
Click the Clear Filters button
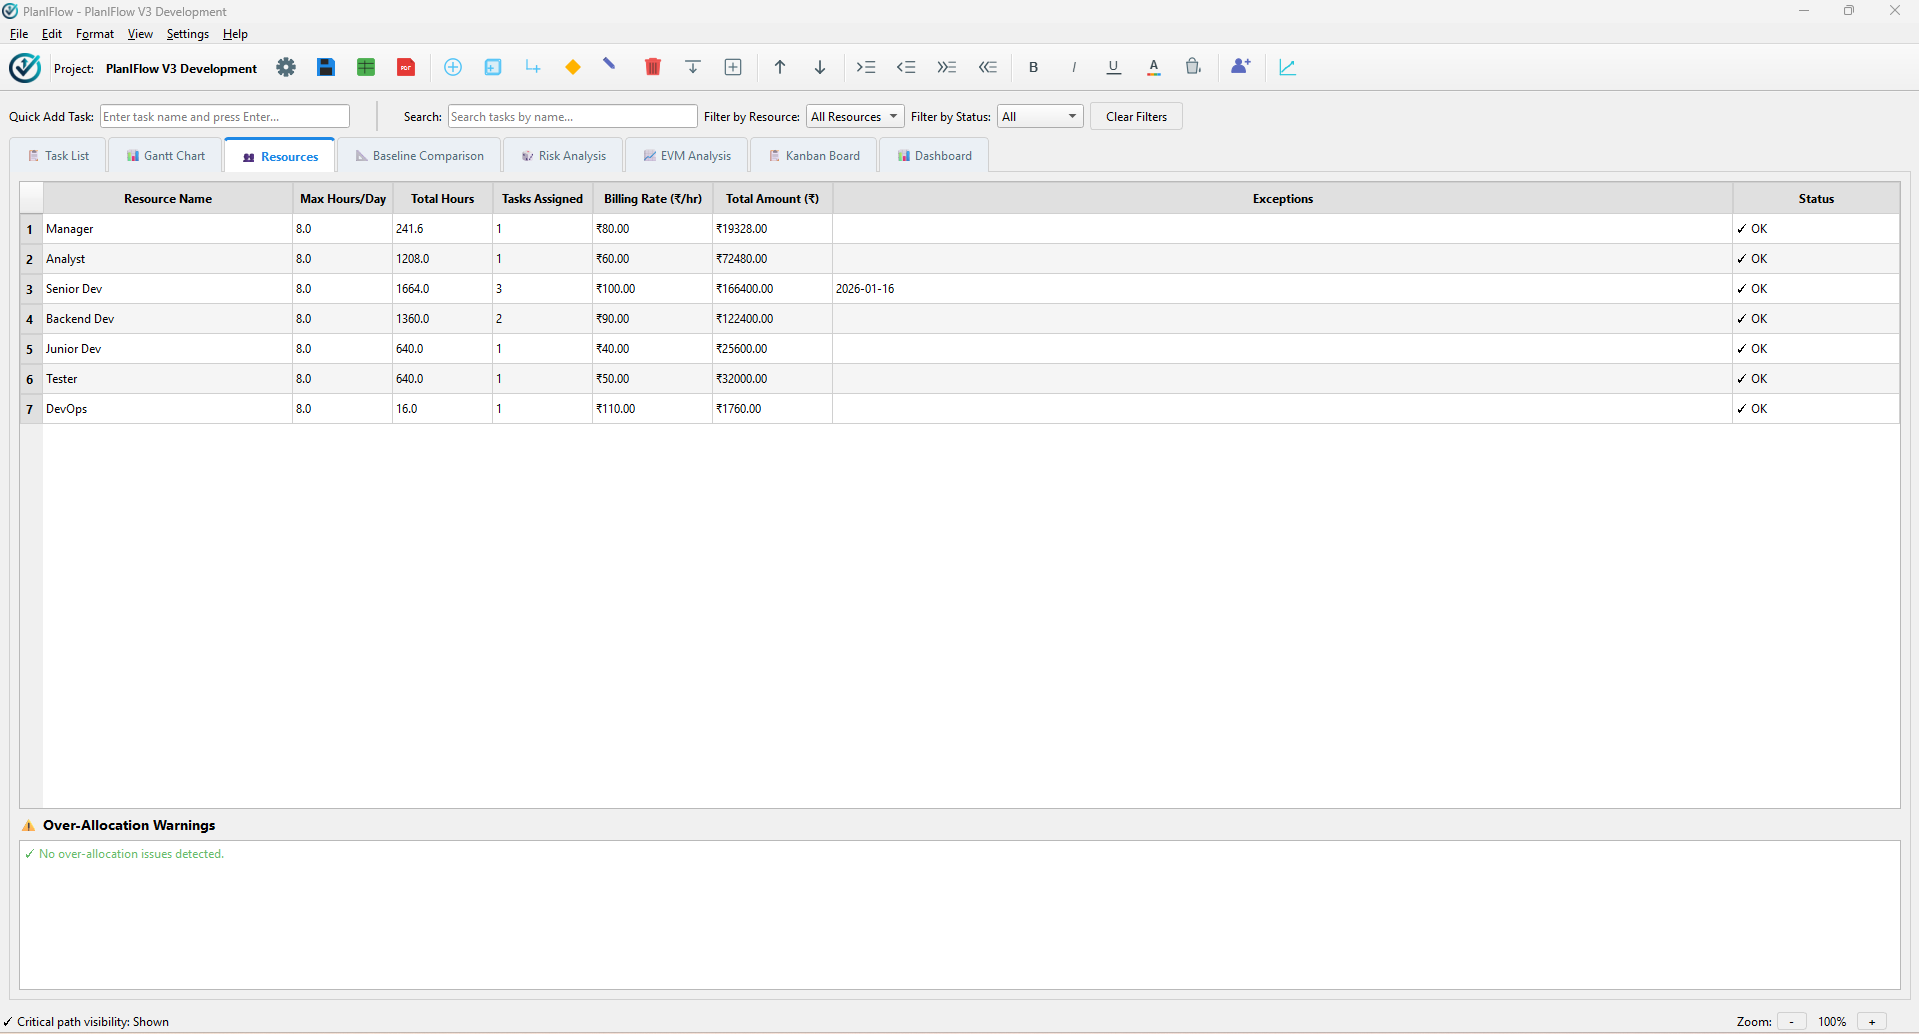(x=1136, y=117)
